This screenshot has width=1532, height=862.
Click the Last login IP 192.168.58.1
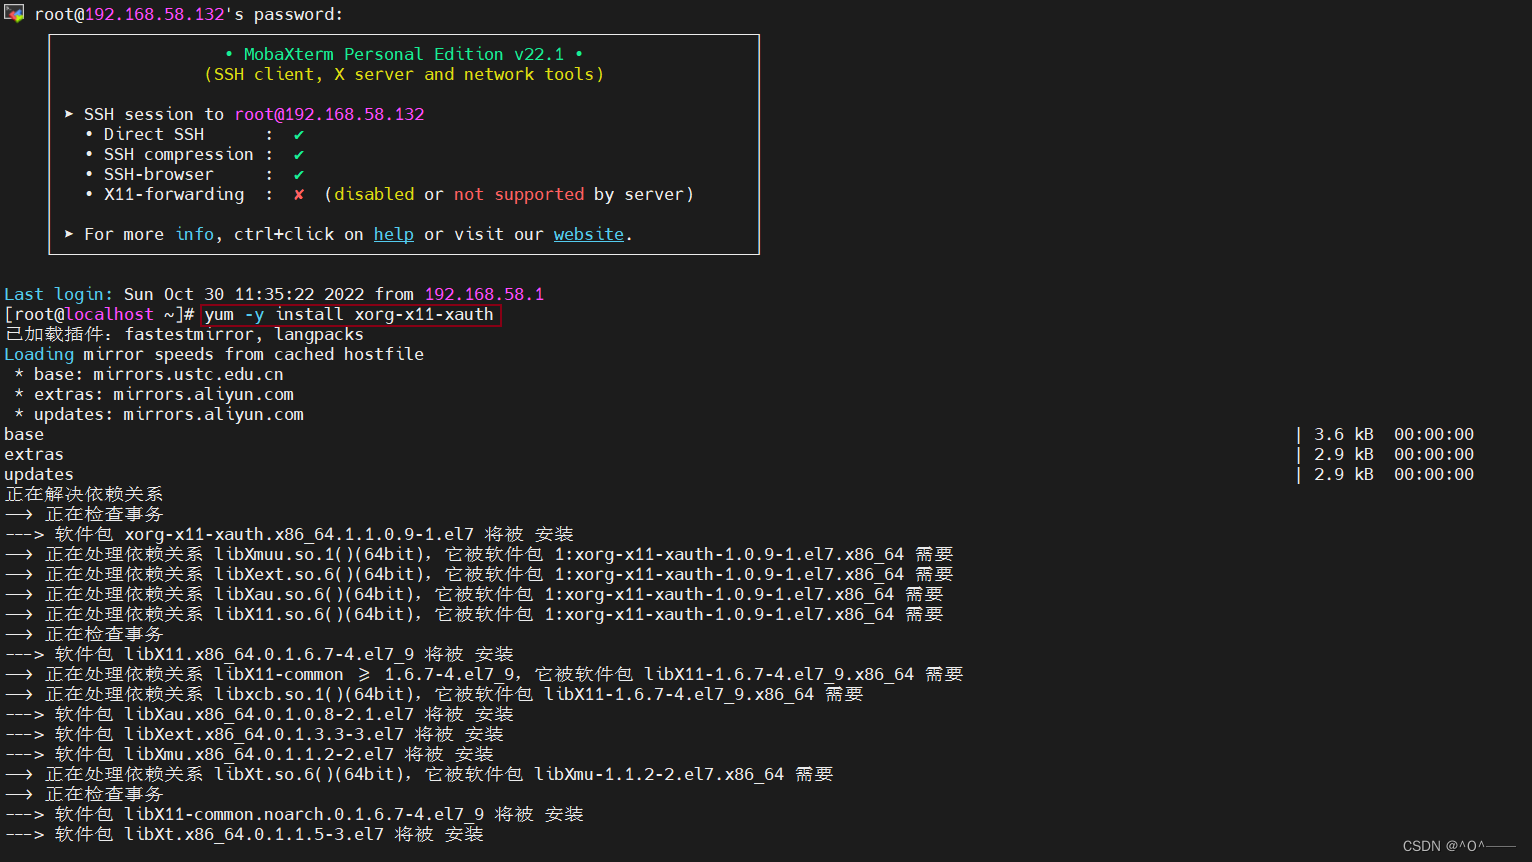point(484,293)
